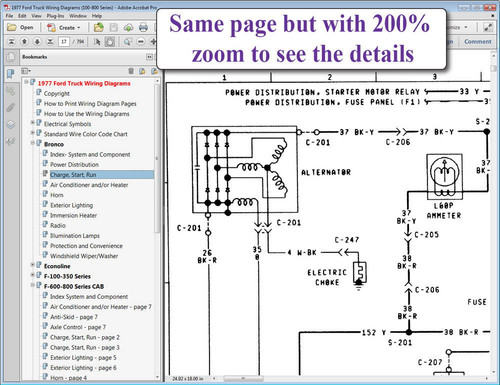
Task: Open the Create dropdown
Action: click(x=64, y=28)
